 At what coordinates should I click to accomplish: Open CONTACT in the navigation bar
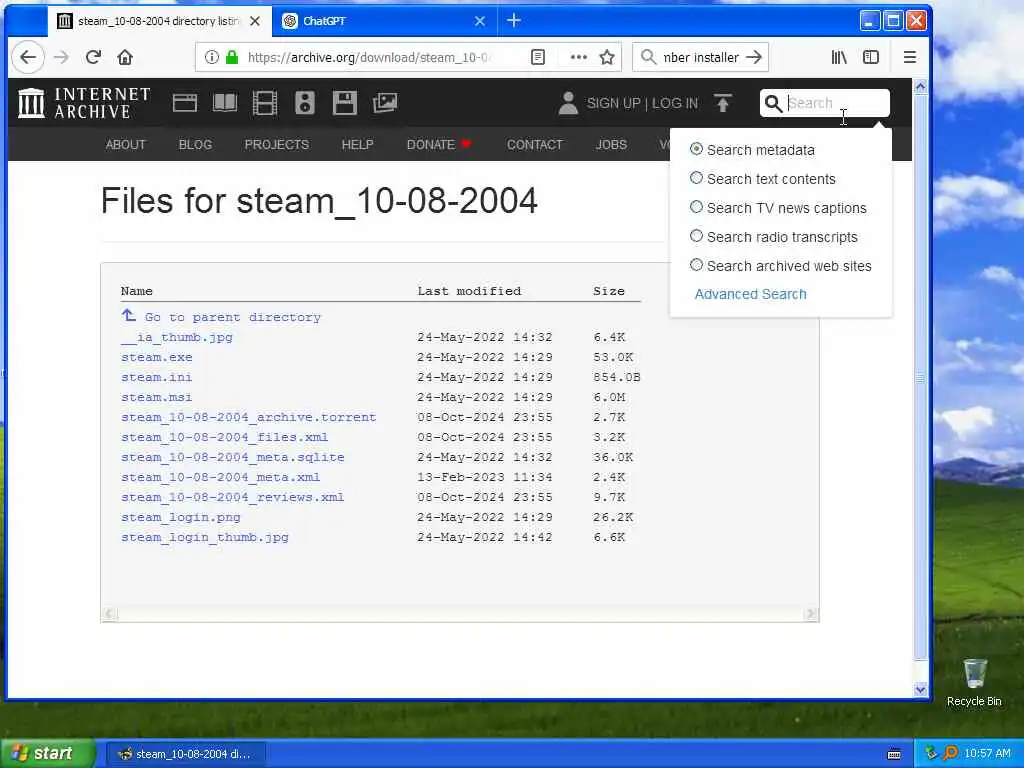tap(534, 144)
